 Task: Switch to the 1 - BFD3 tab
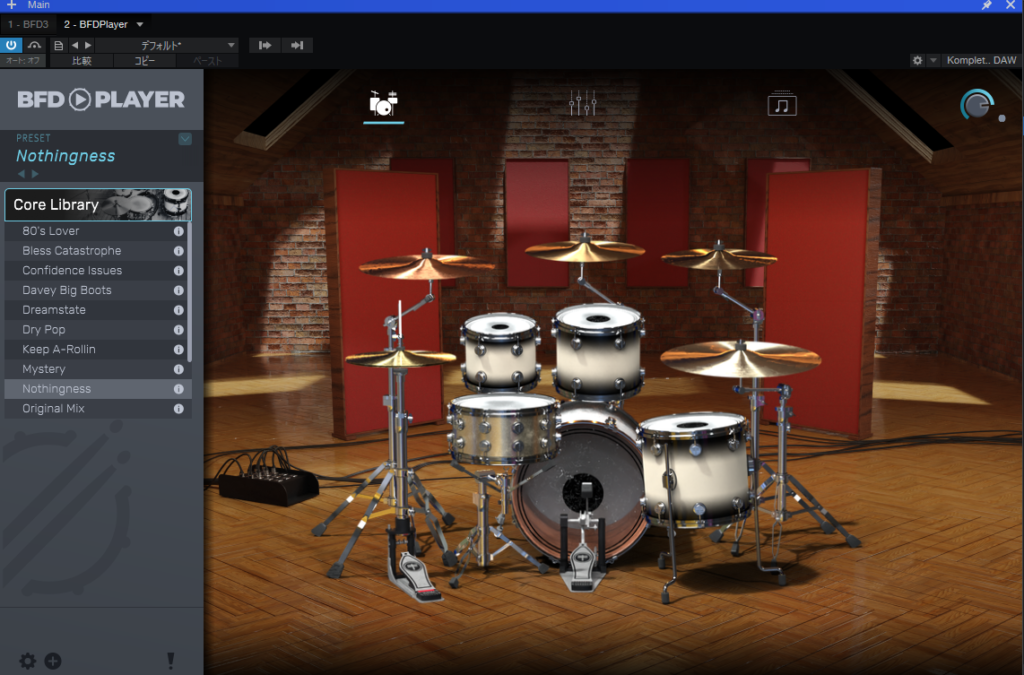coord(28,24)
